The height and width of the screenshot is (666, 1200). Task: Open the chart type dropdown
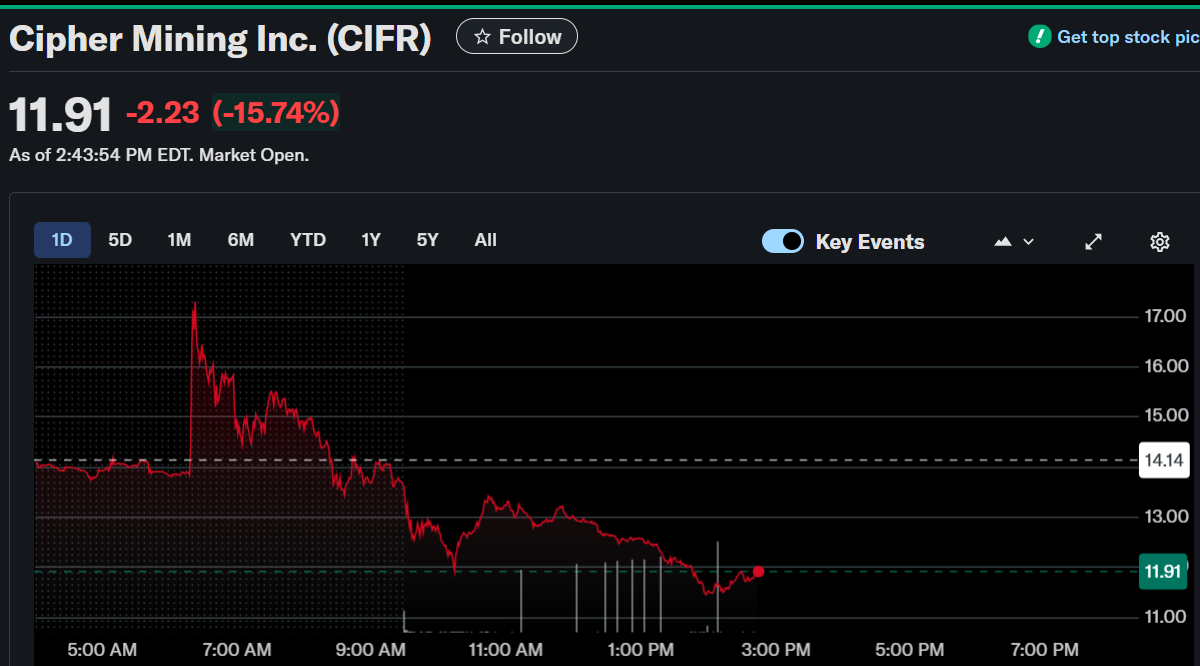tap(1014, 242)
